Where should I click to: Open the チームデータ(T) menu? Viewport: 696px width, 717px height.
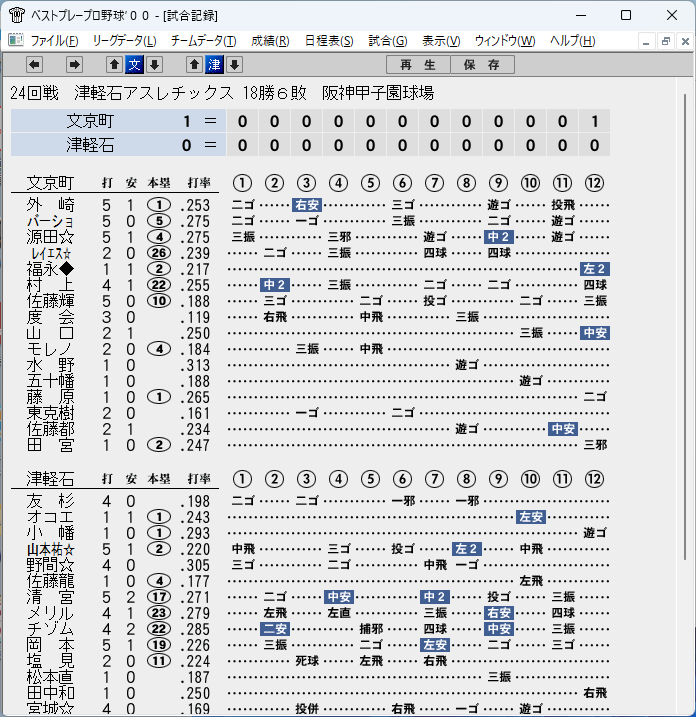[x=204, y=41]
